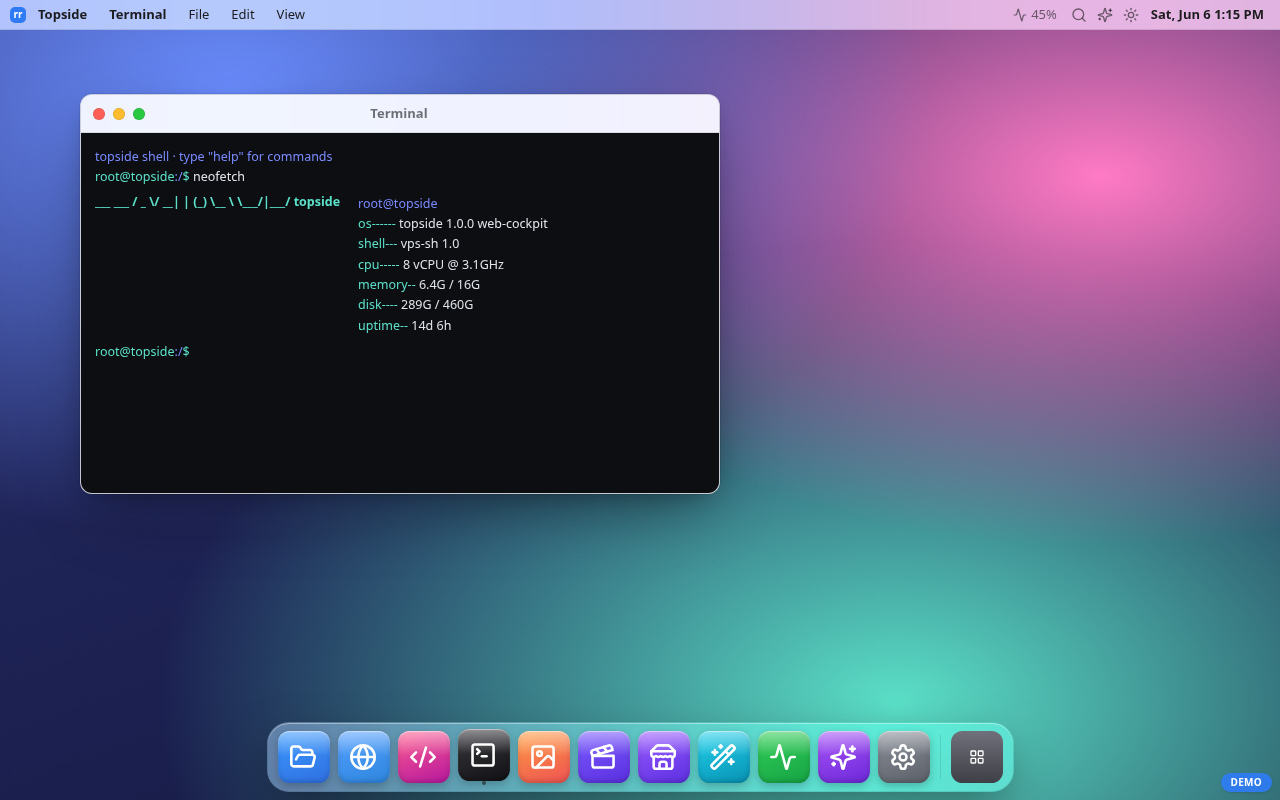1280x800 pixels.
Task: Click the 45% activity indicator in menu bar
Action: click(1035, 14)
